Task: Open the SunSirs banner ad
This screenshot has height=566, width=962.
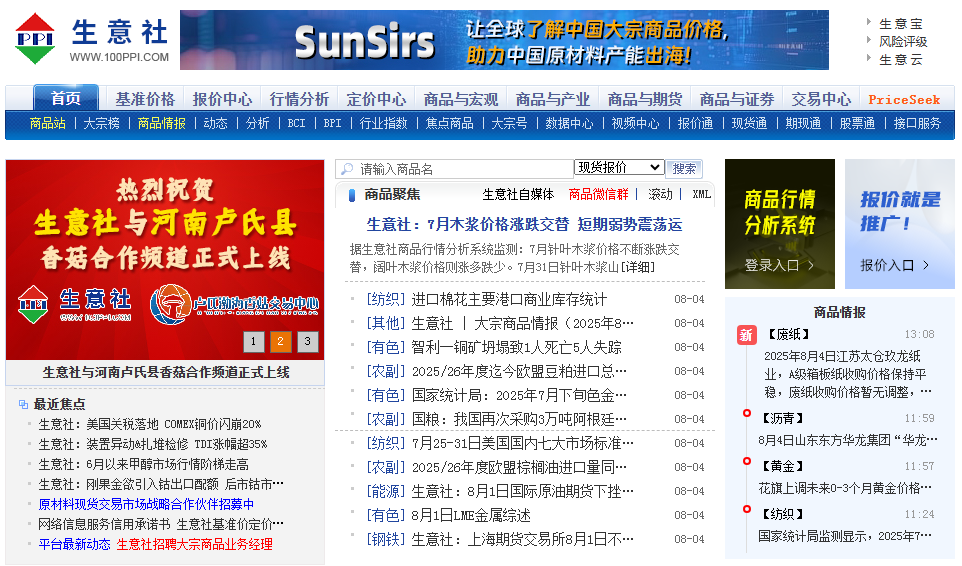Action: 504,40
